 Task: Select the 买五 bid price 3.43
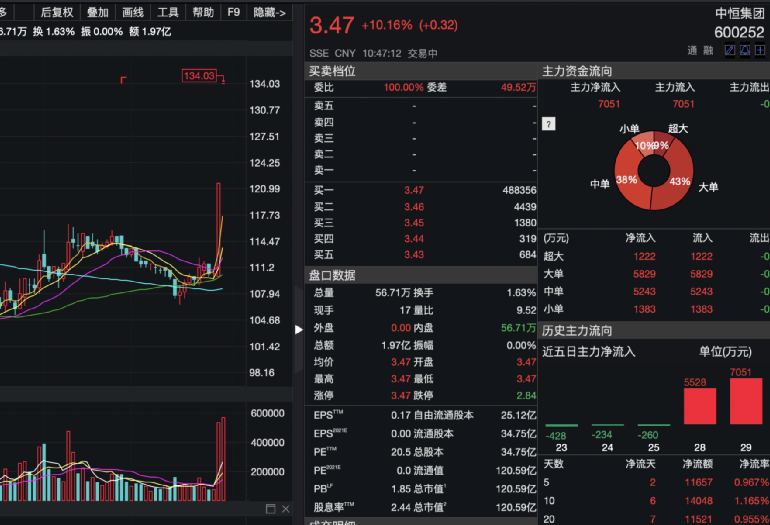[414, 254]
